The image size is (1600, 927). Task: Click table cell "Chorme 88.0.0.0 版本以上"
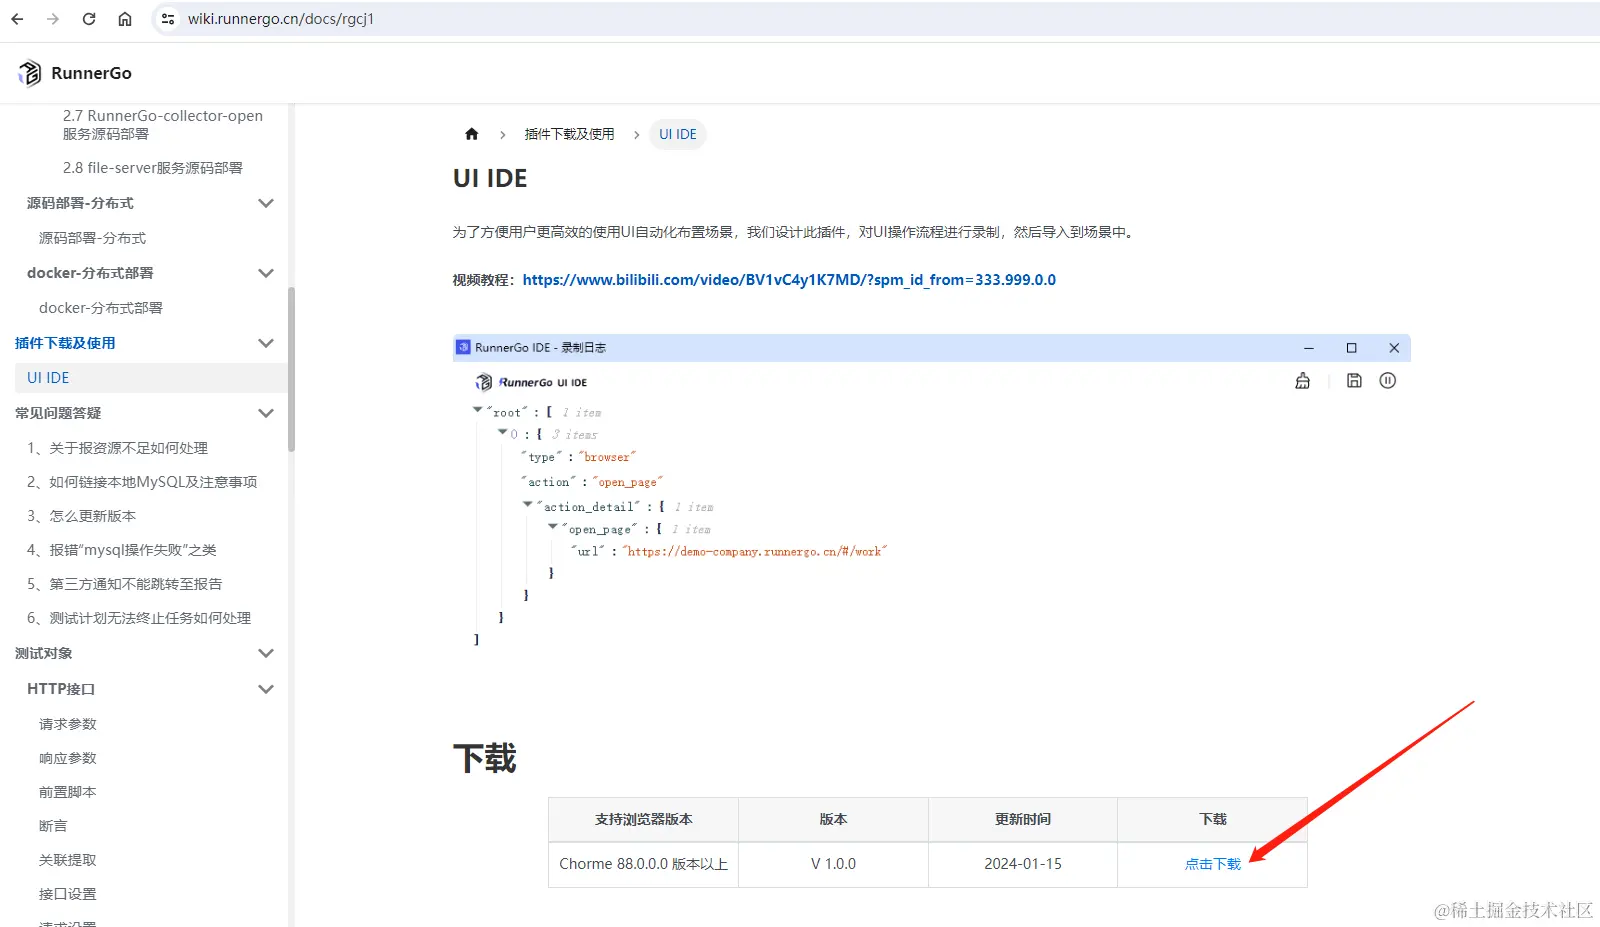point(643,864)
